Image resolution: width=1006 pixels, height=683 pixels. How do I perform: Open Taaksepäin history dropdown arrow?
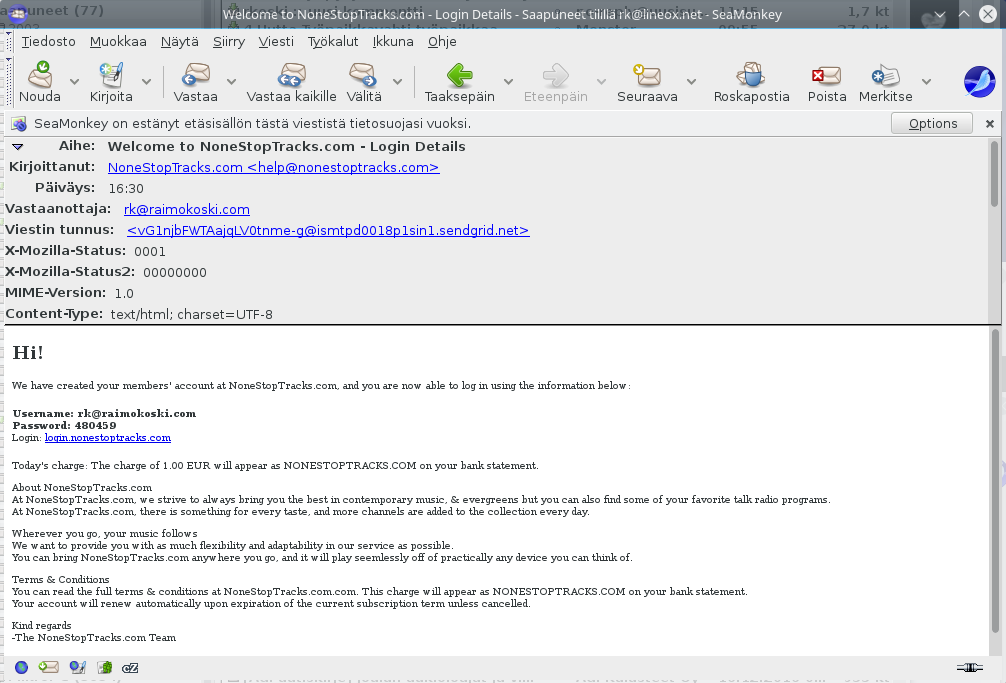(x=508, y=81)
